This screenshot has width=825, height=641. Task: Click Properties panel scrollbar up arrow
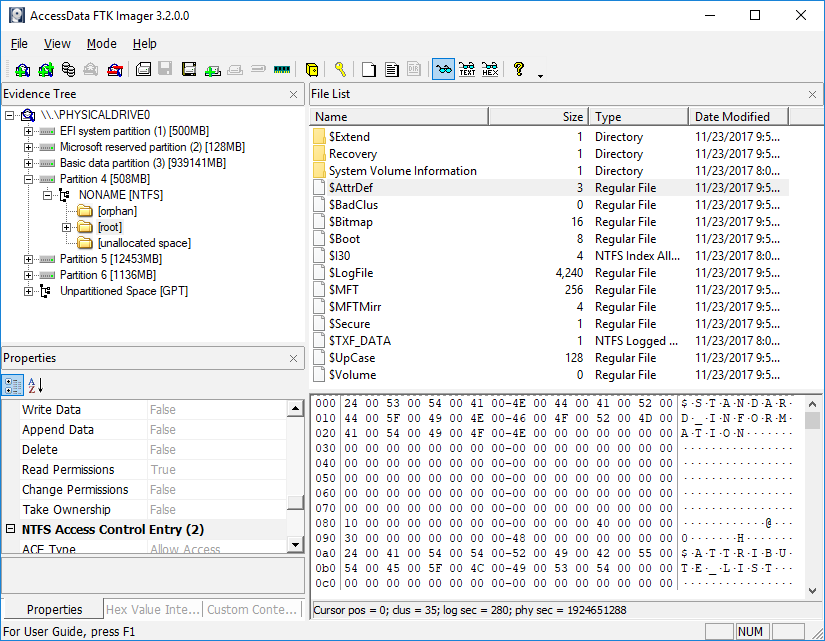tap(295, 409)
